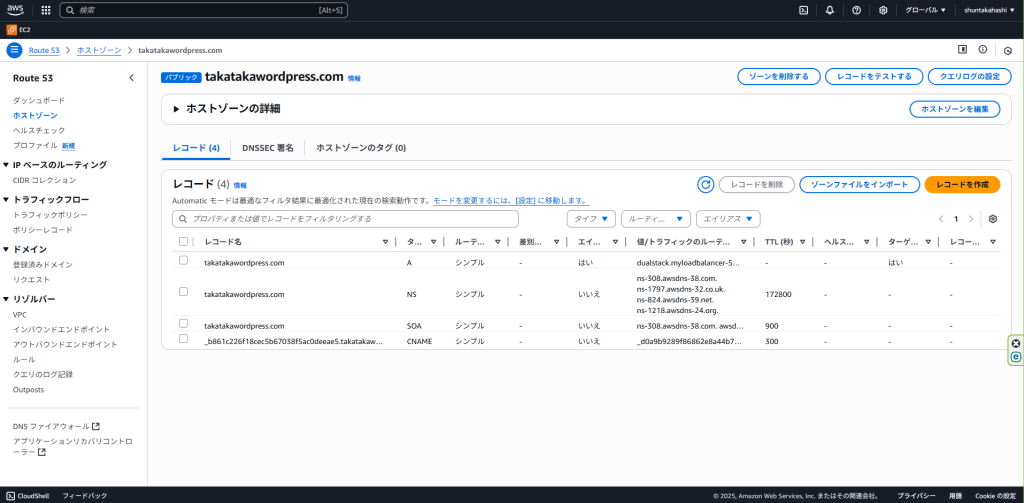Viewport: 1024px width, 503px height.
Task: Click the Create record button
Action: tap(963, 185)
